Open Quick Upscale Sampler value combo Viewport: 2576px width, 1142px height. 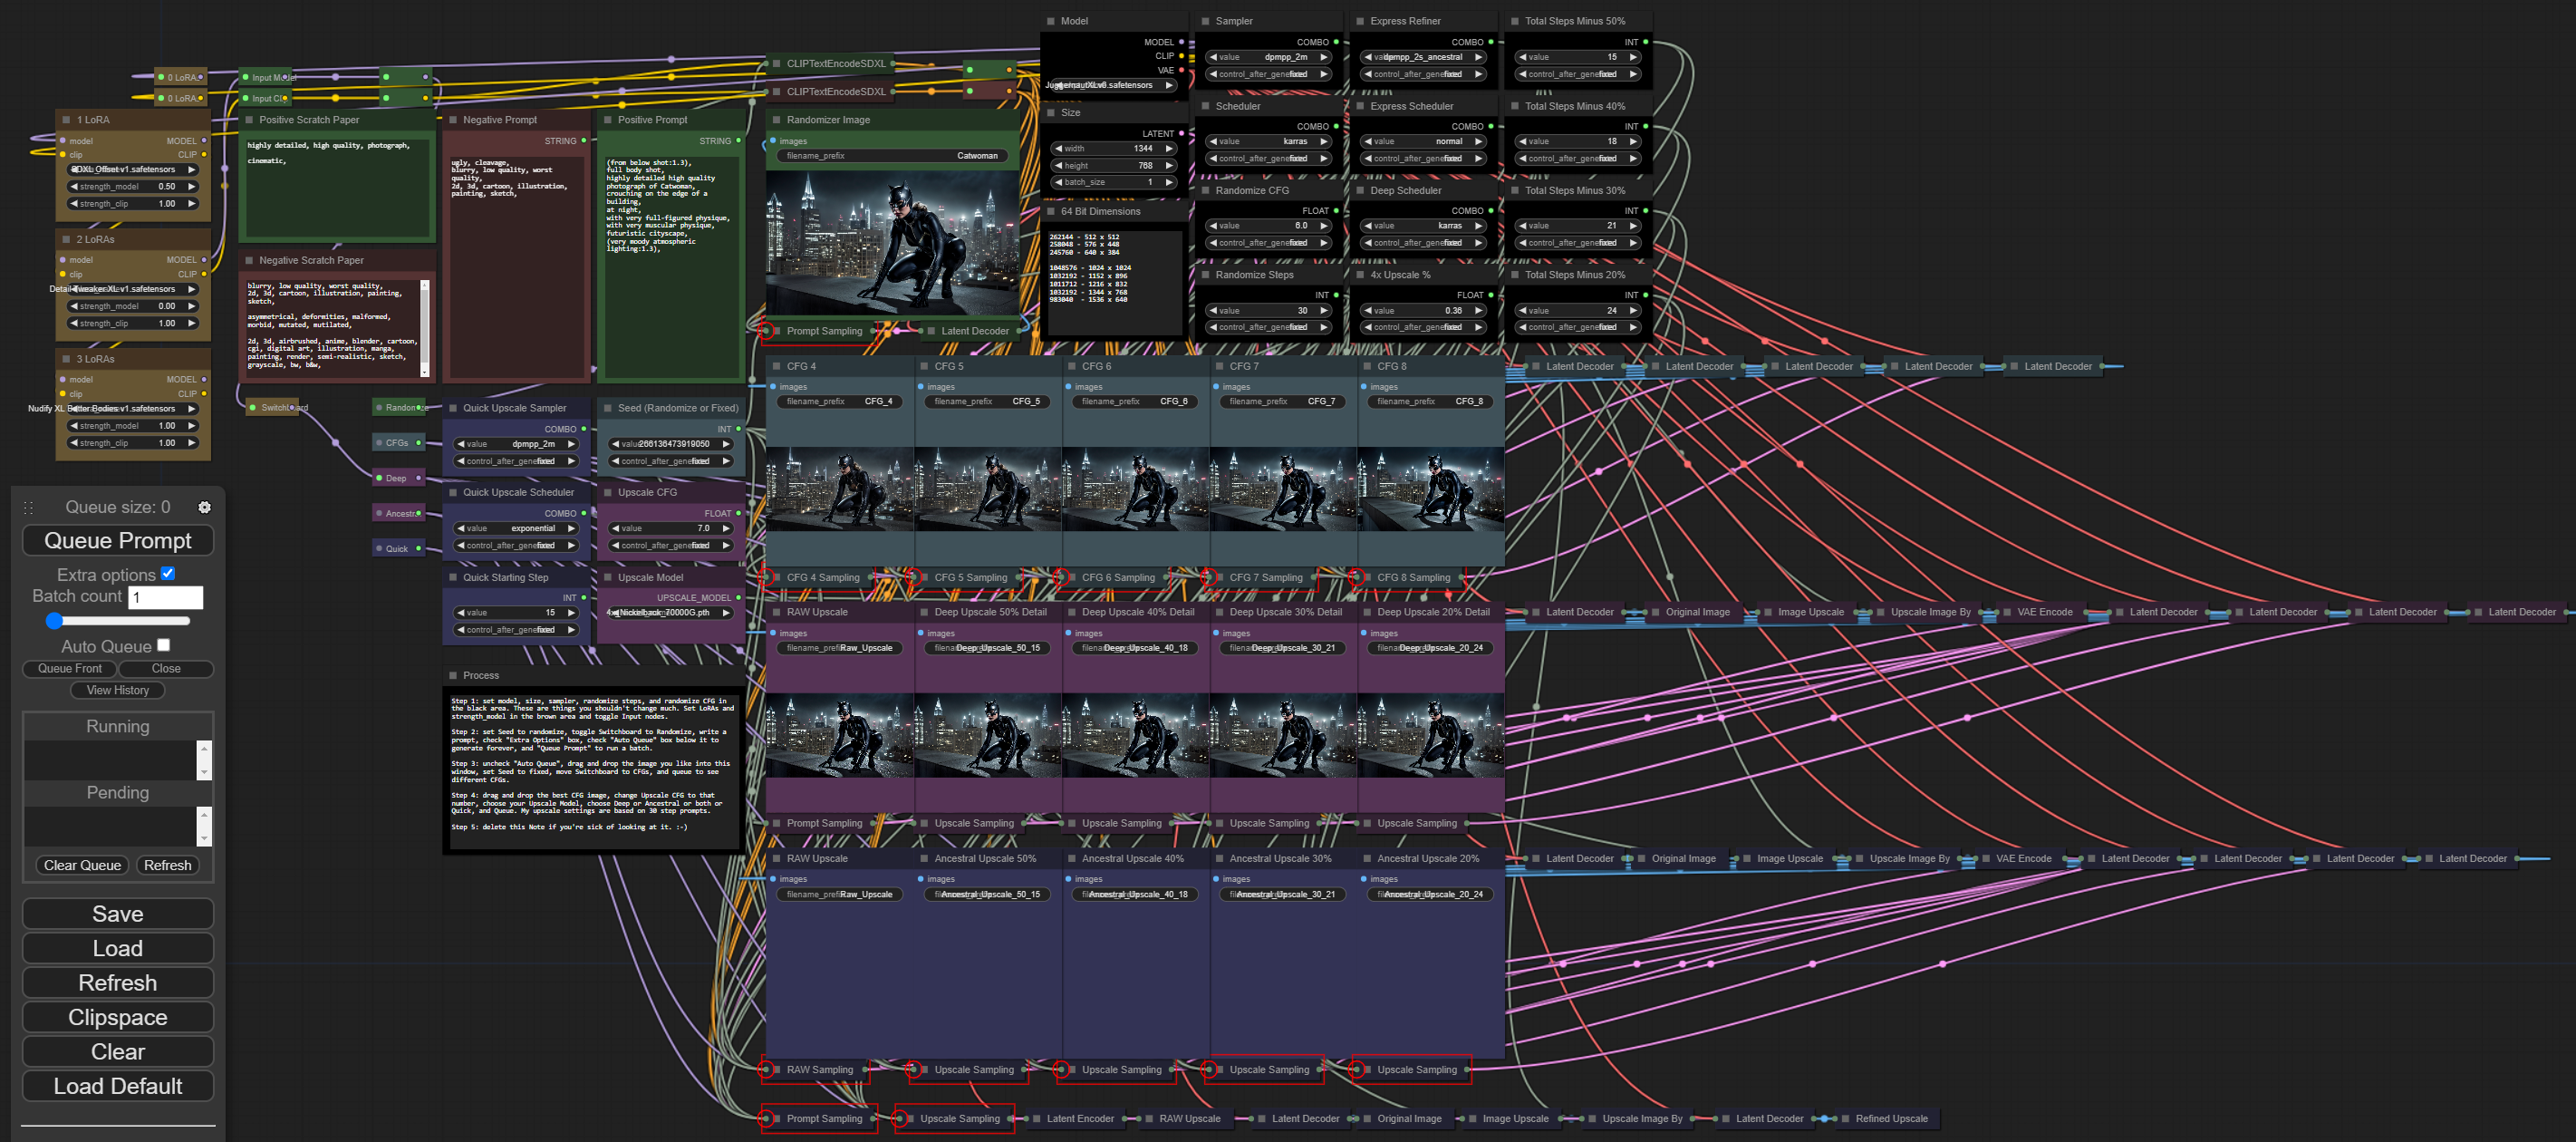[x=516, y=444]
